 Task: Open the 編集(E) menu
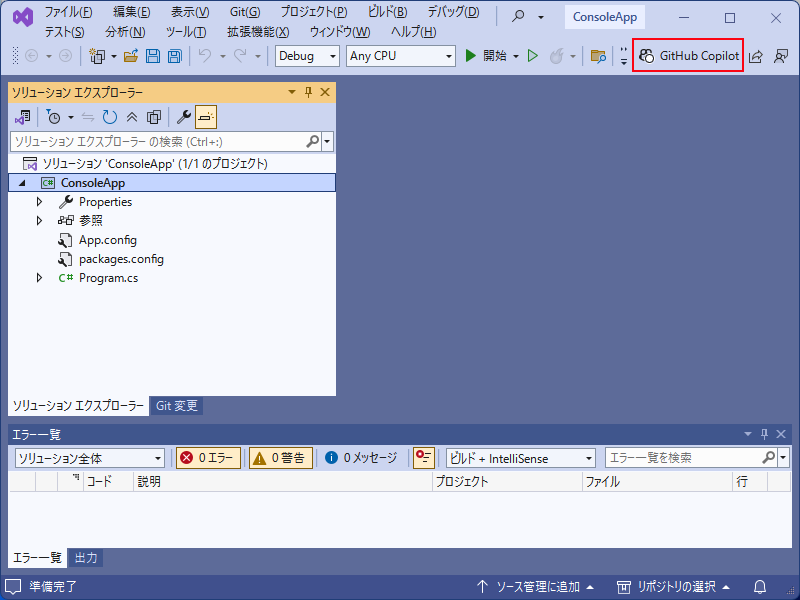[x=132, y=12]
